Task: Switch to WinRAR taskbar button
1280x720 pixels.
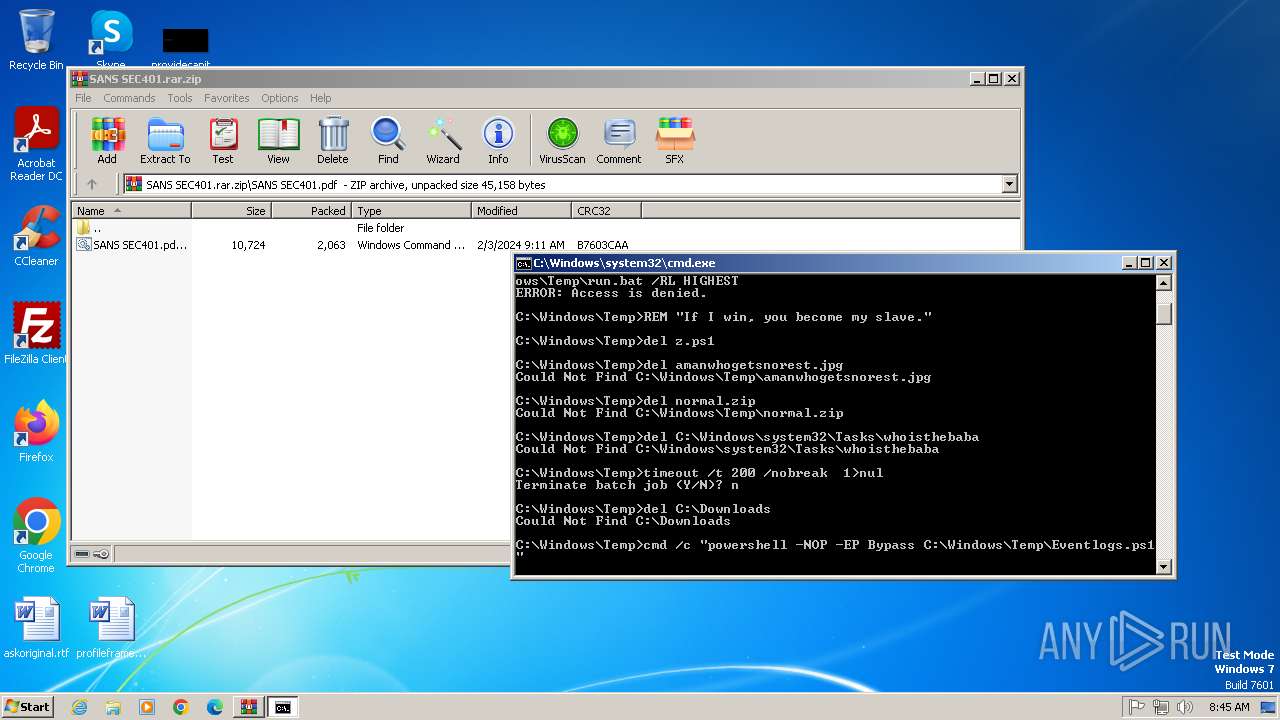Action: coord(249,707)
